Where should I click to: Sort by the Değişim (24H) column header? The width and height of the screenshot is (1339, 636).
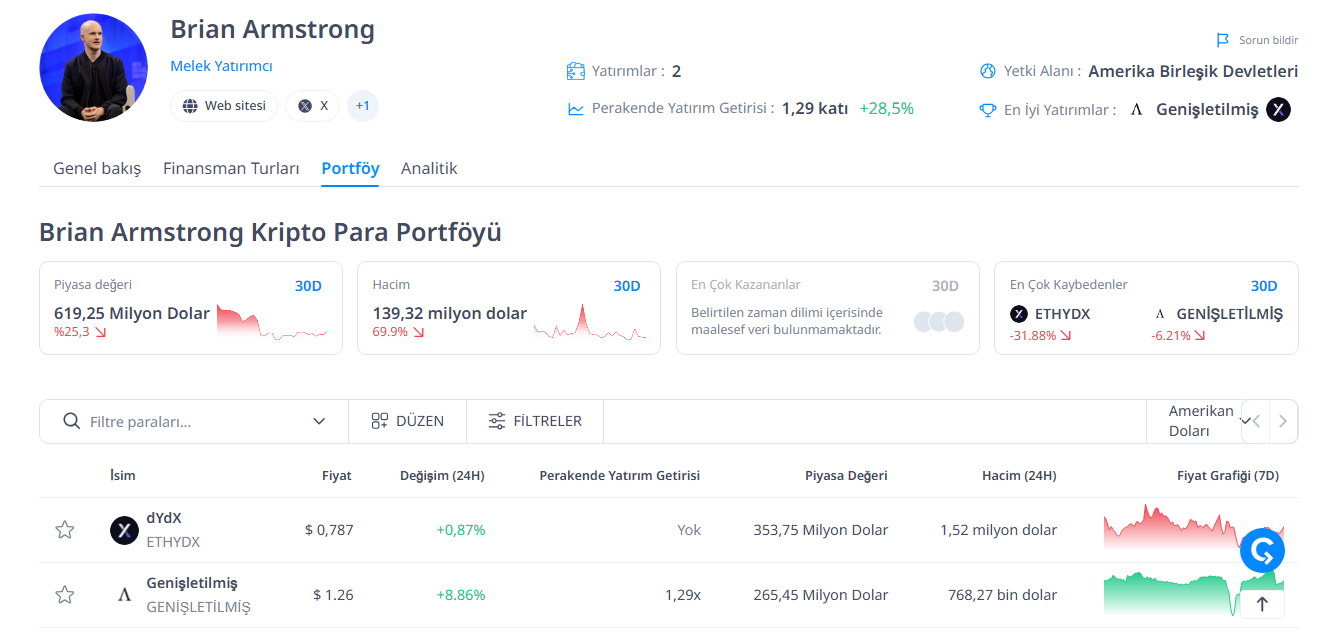(x=442, y=475)
